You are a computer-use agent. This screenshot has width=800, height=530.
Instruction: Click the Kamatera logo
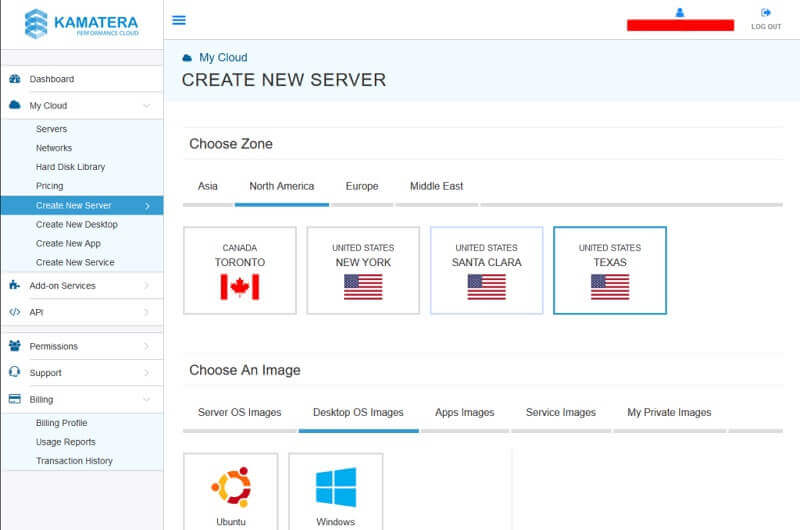(x=81, y=23)
